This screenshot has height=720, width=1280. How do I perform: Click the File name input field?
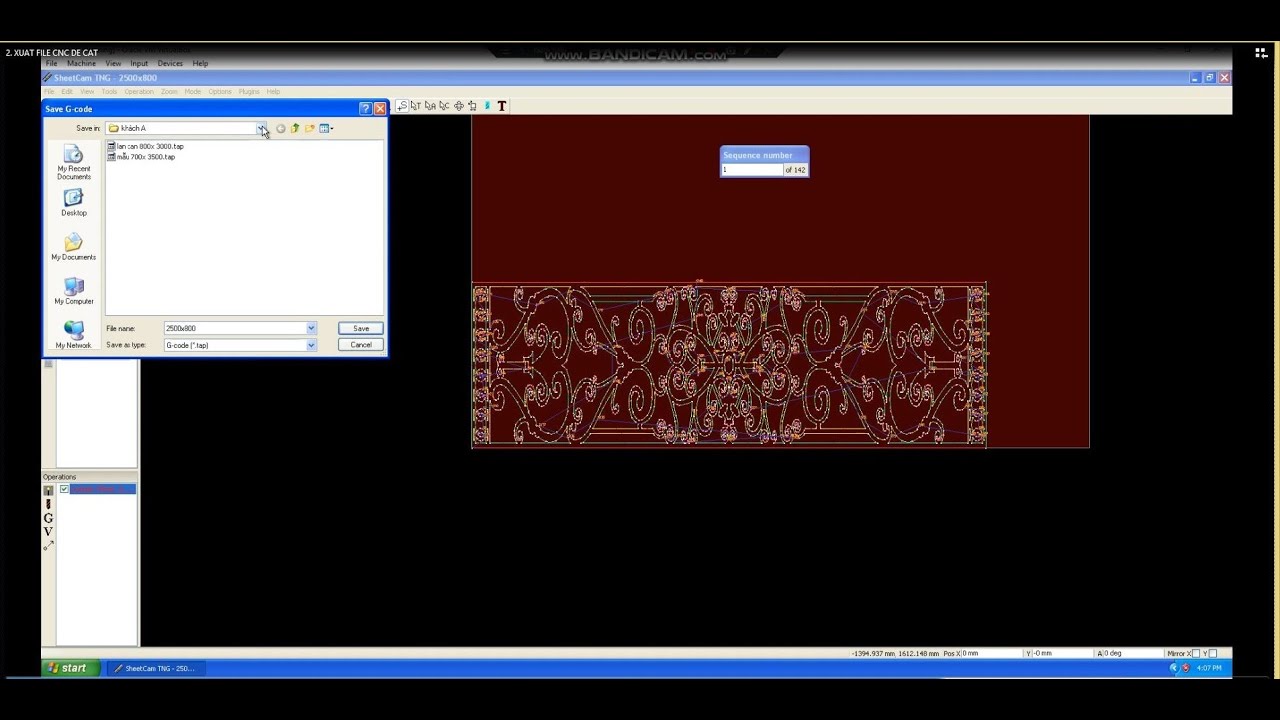[235, 328]
